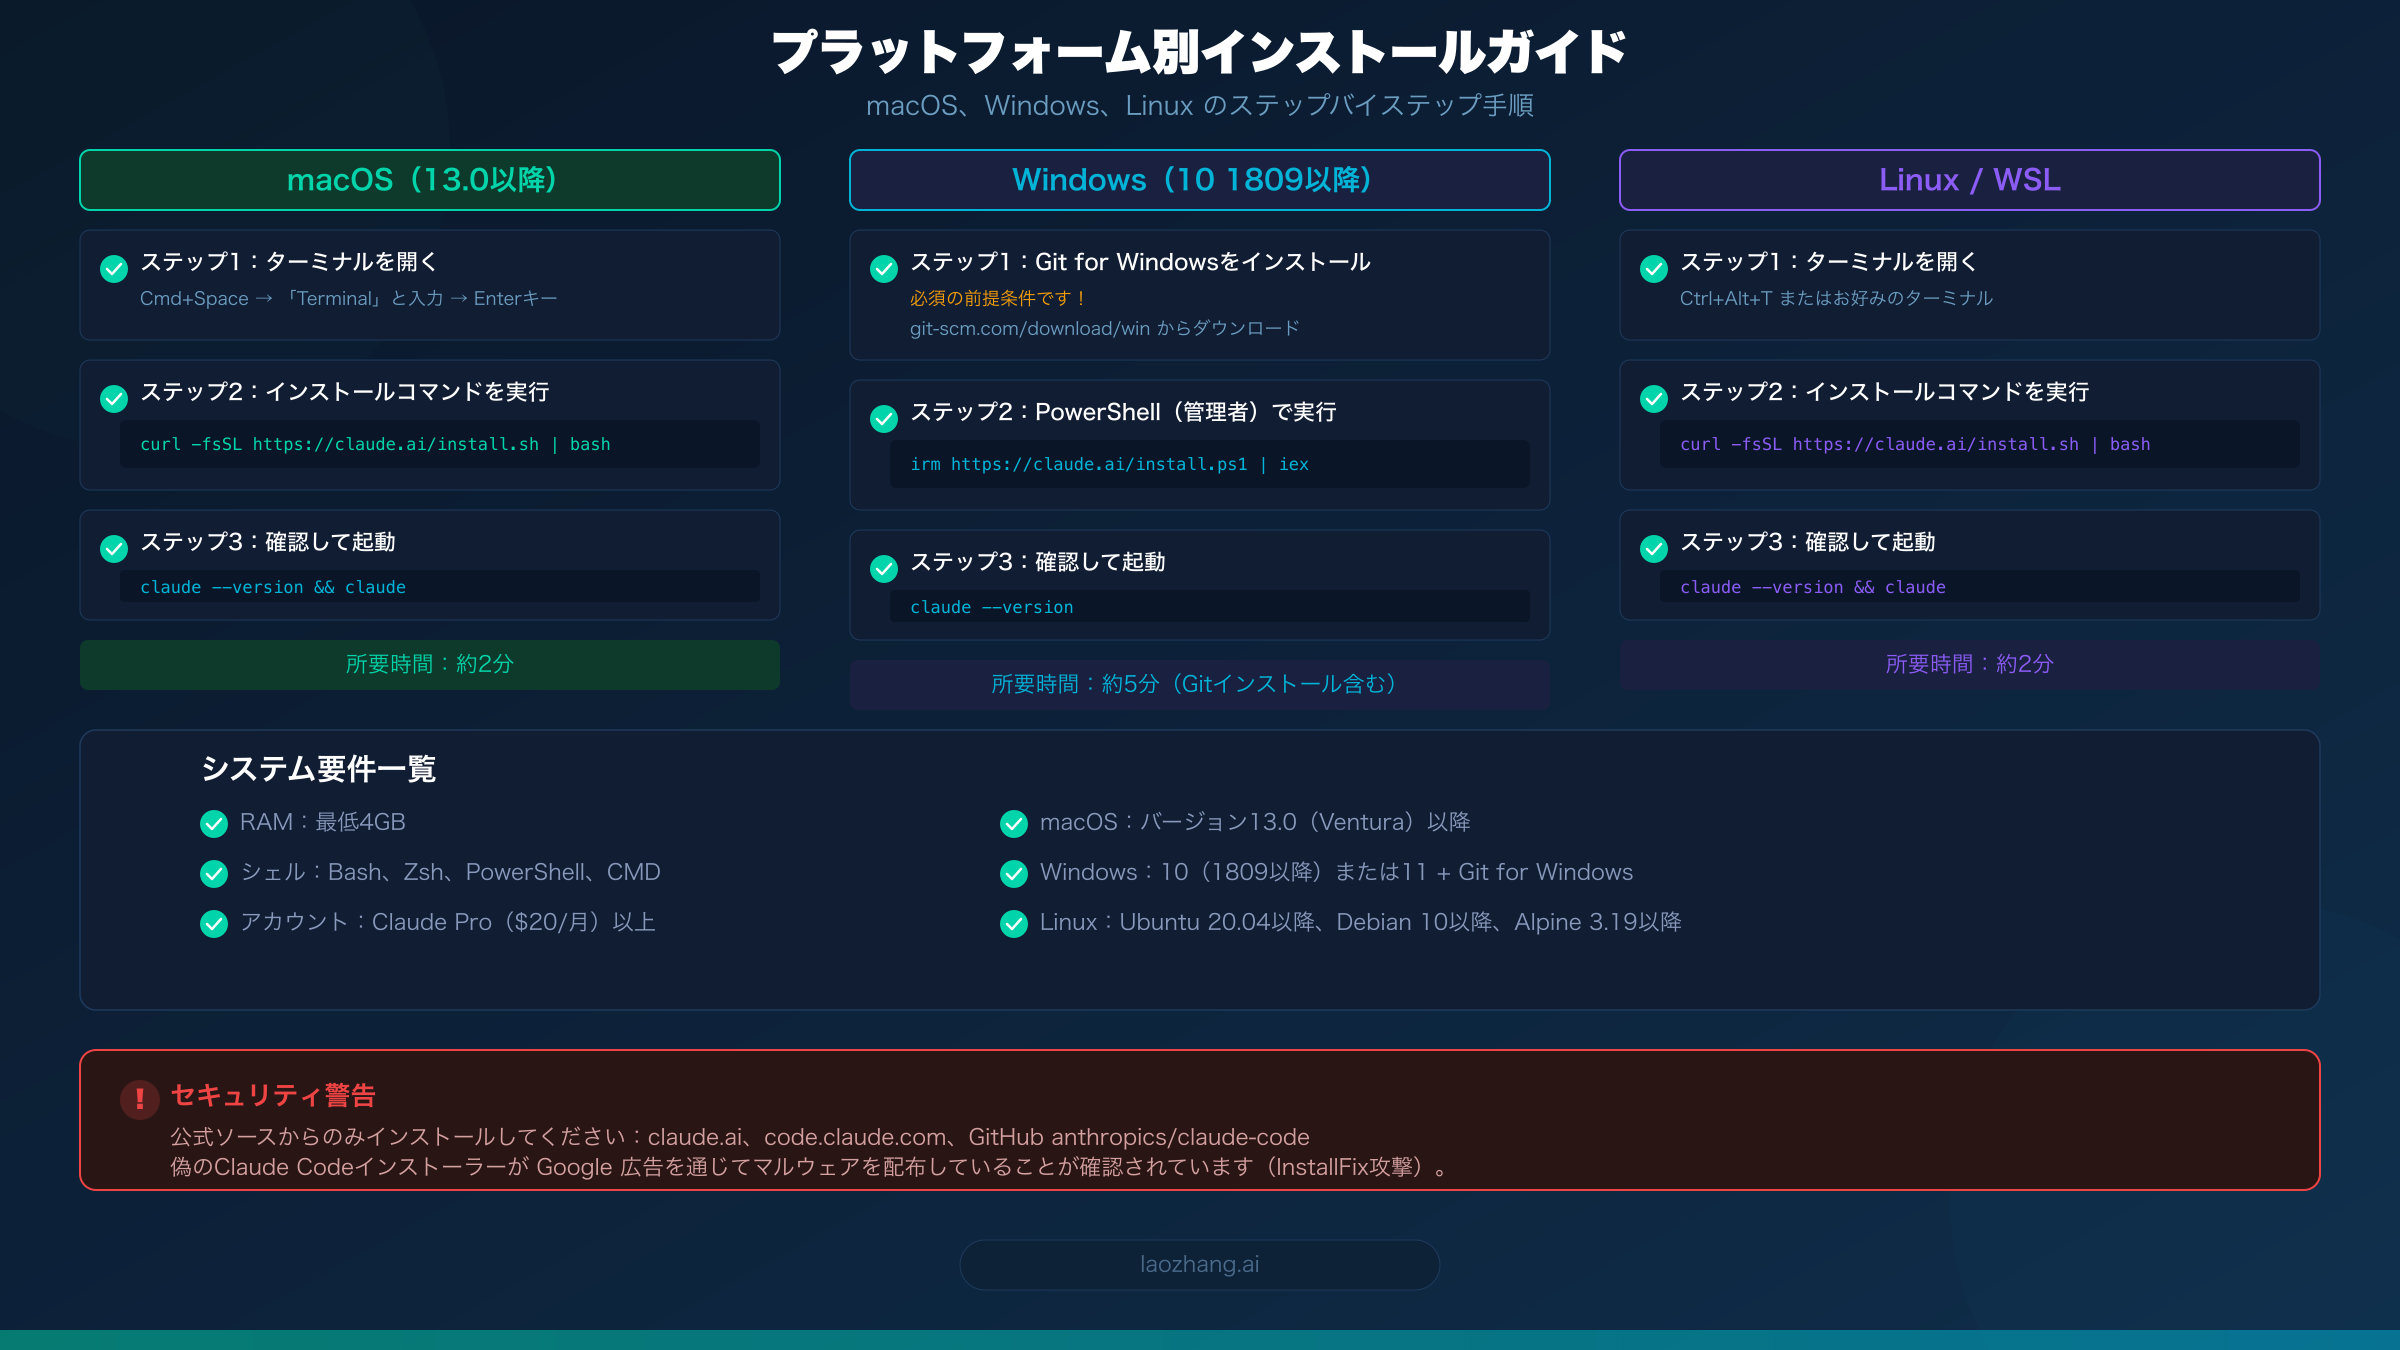Click the checkmark next to RAM：最低4GB
2400x1350 pixels.
213,823
